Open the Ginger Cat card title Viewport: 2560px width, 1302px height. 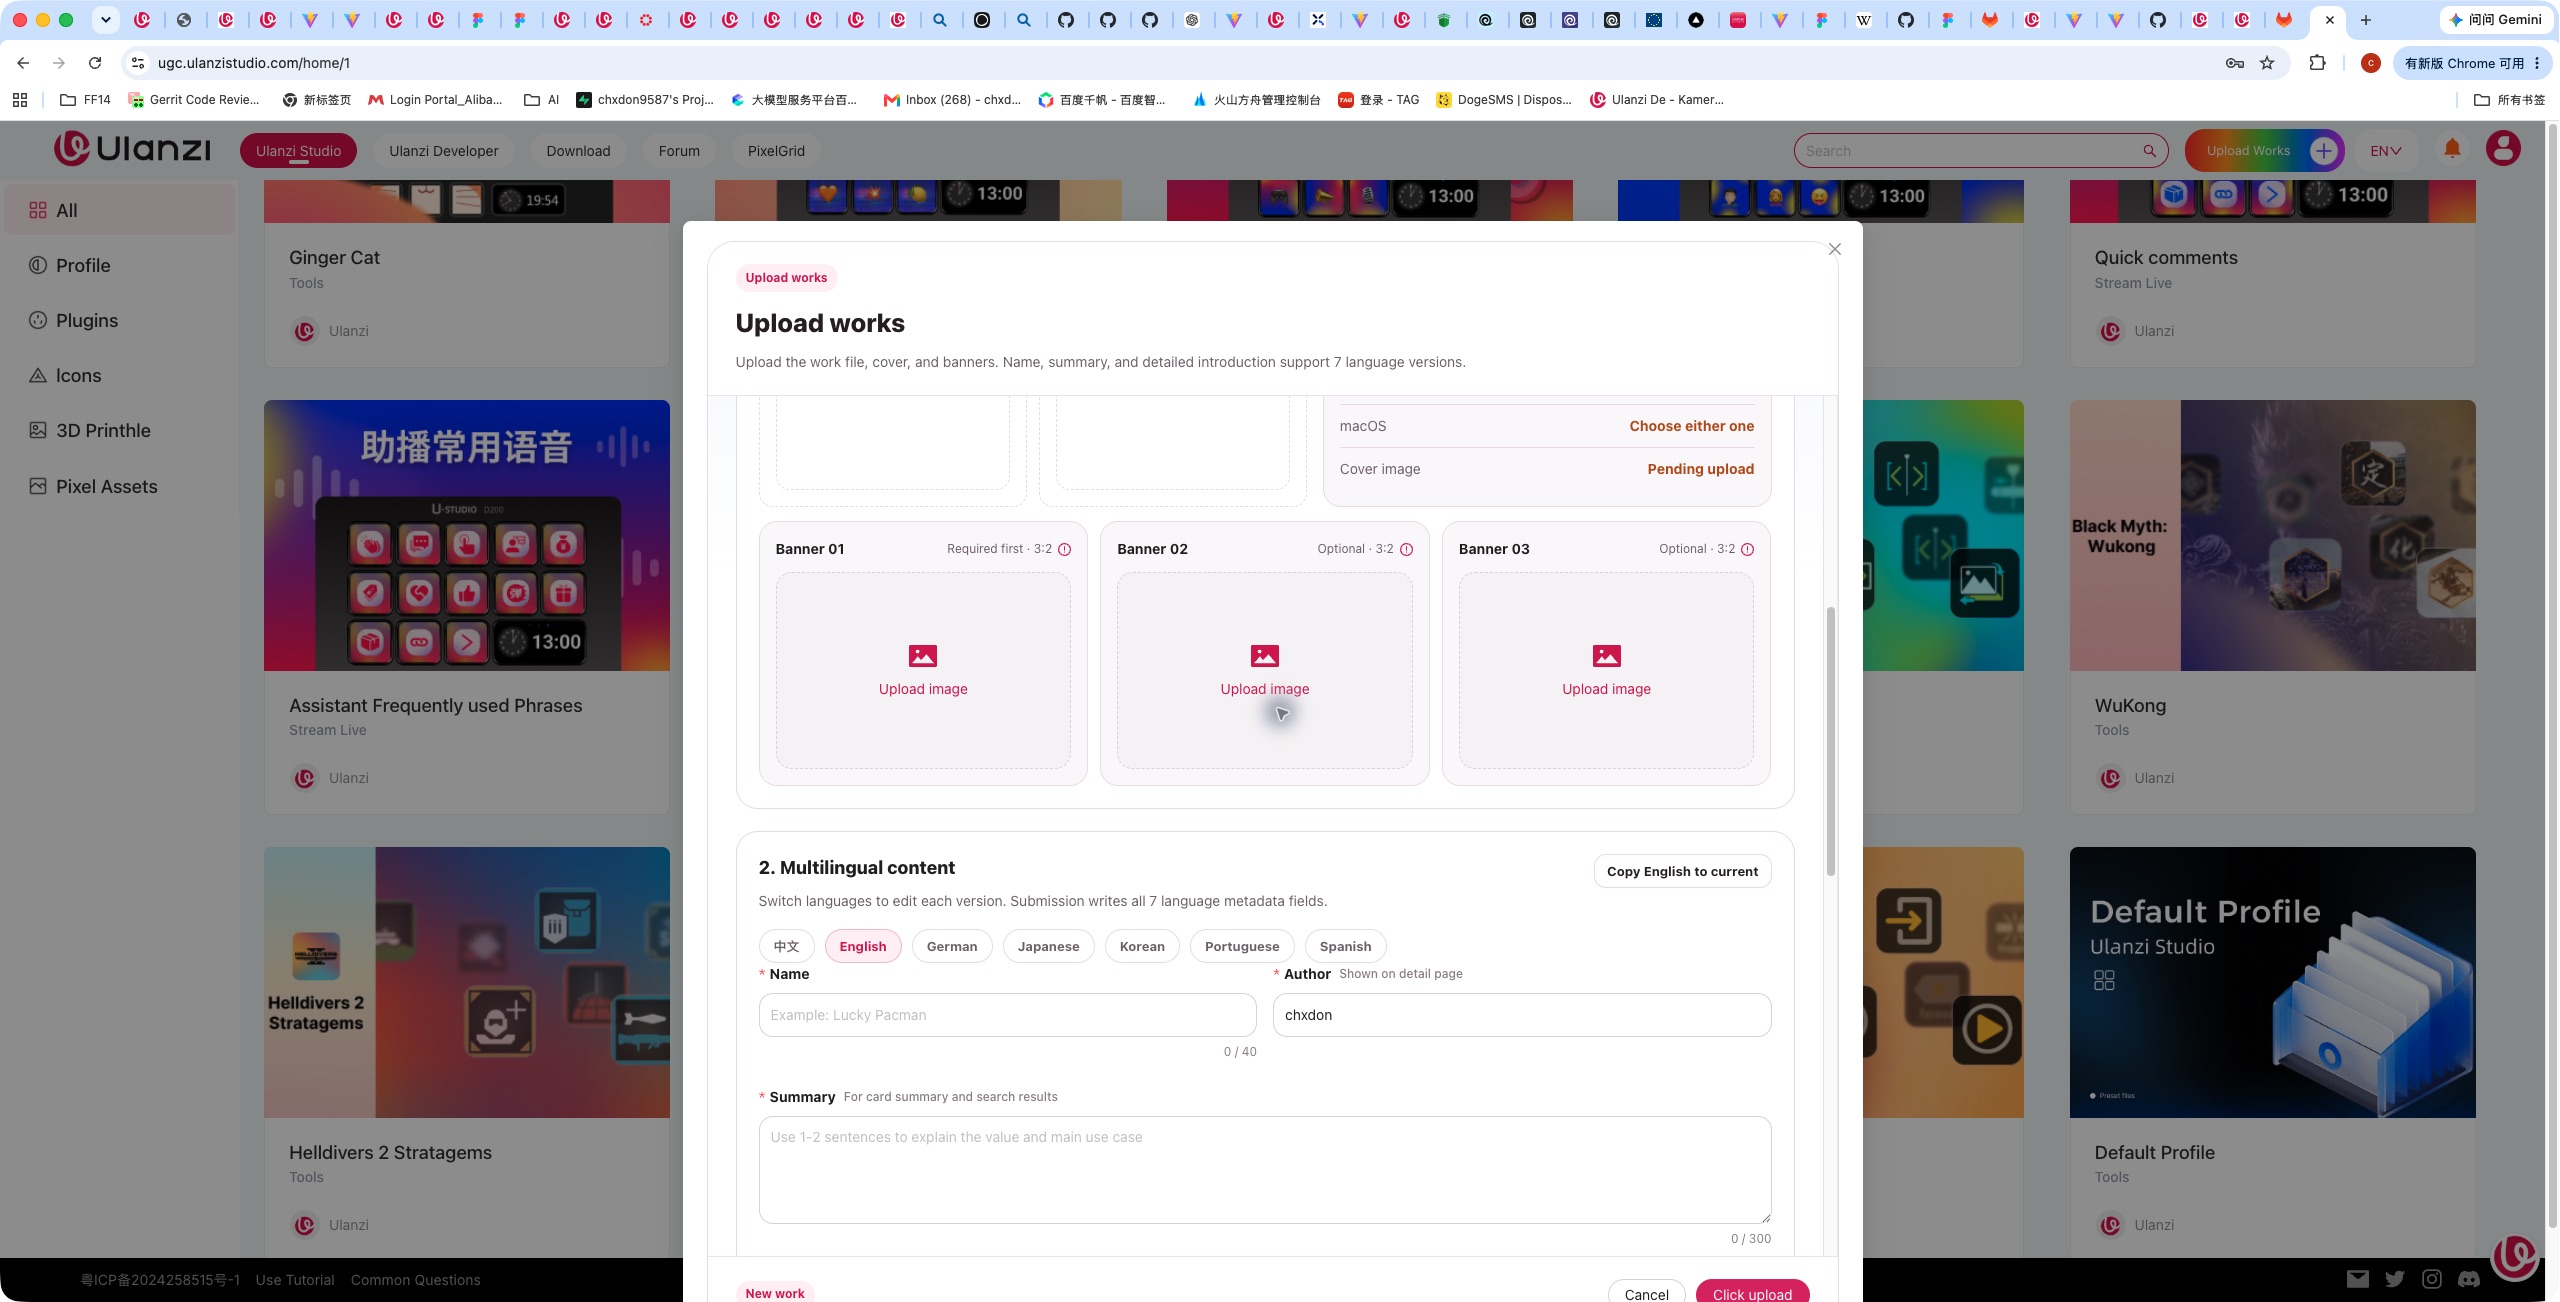[x=334, y=257]
